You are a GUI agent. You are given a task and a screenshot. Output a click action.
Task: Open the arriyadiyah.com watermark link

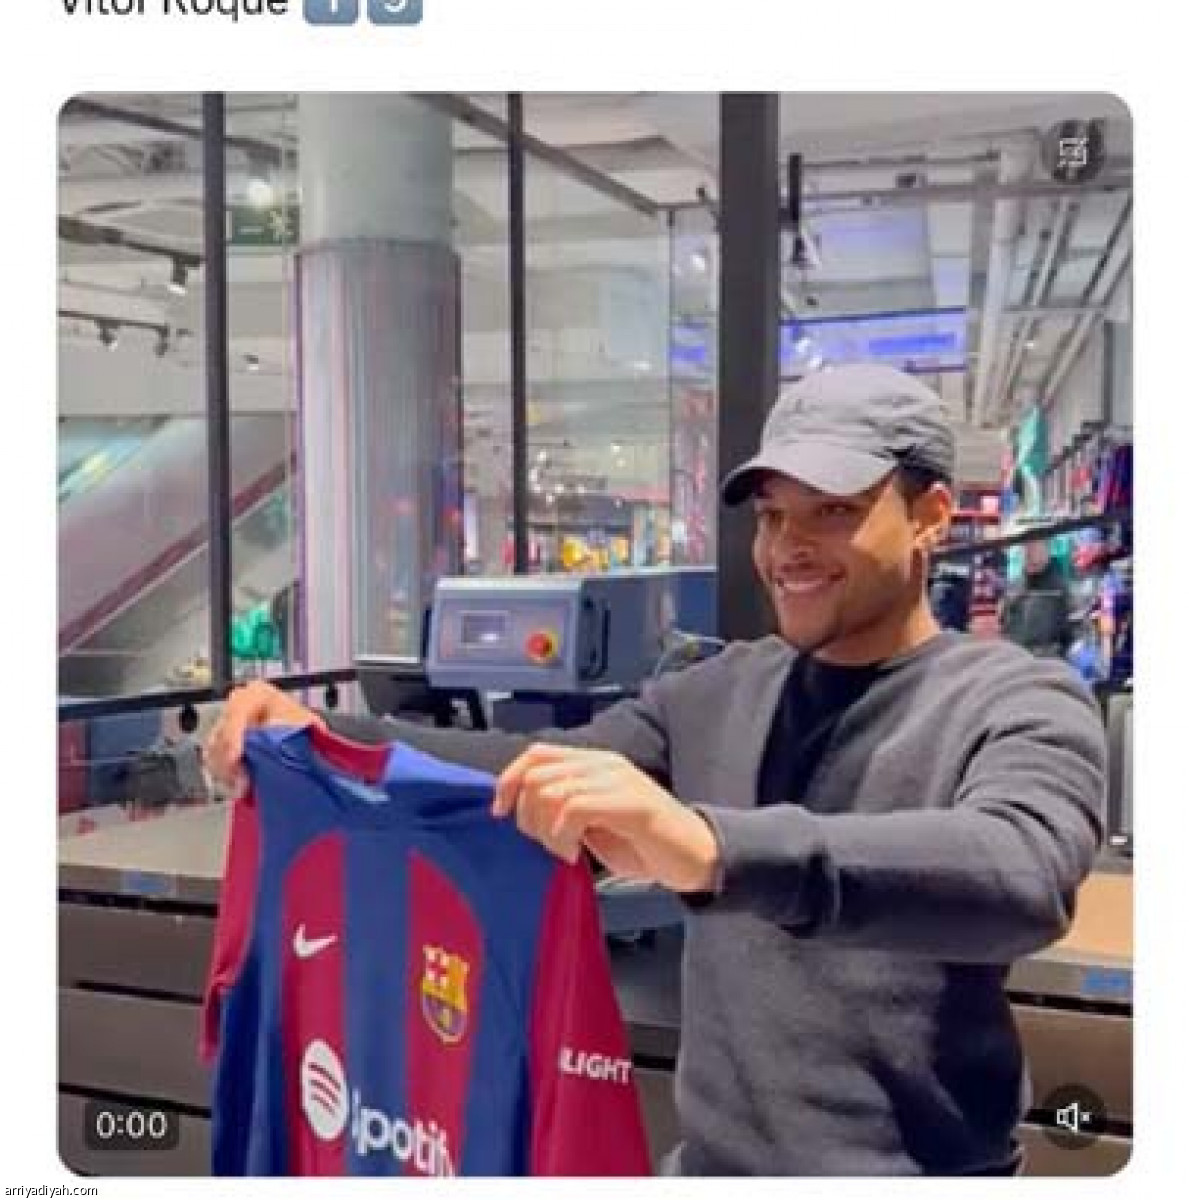pos(51,1190)
